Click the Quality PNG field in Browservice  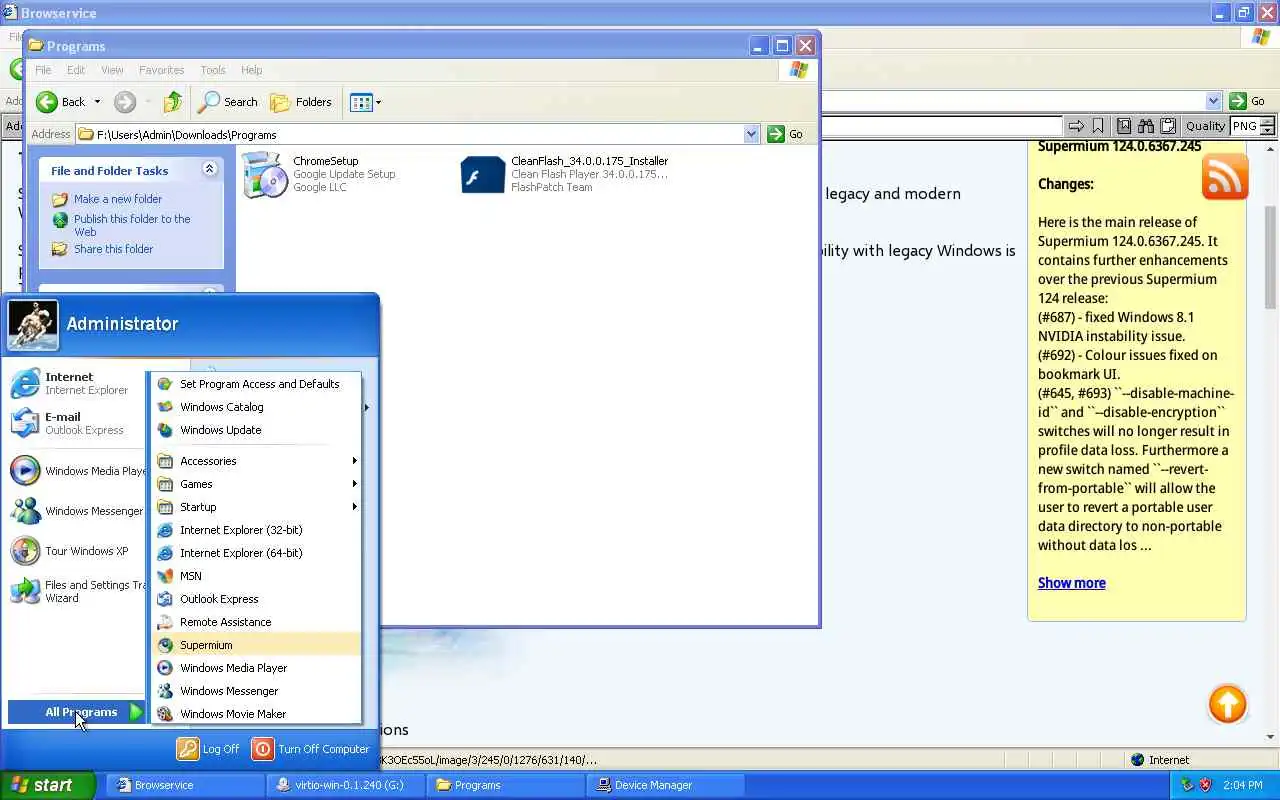point(1244,126)
